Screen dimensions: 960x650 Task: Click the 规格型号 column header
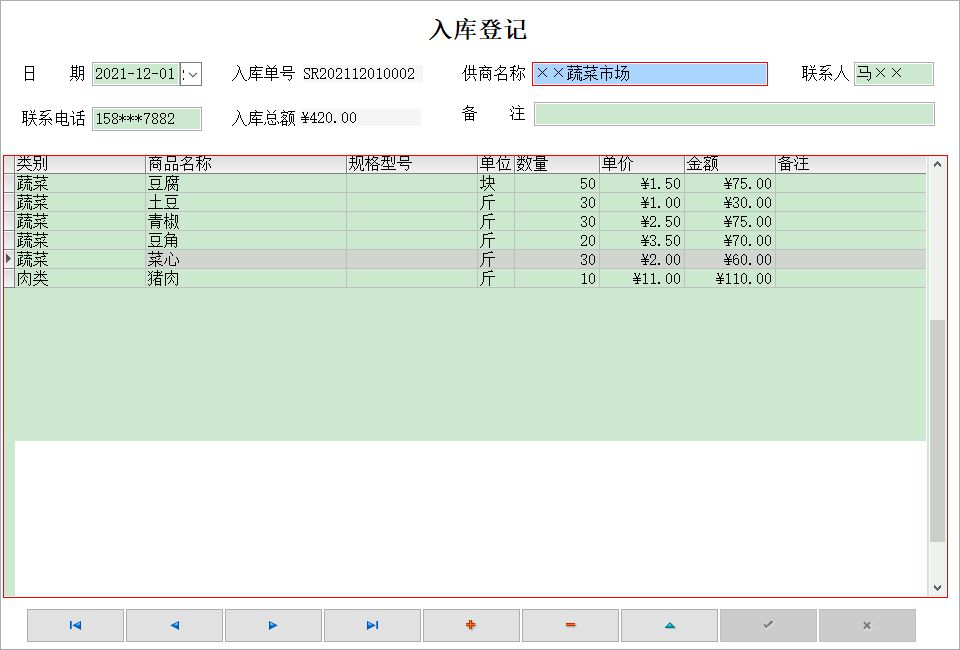[x=411, y=164]
